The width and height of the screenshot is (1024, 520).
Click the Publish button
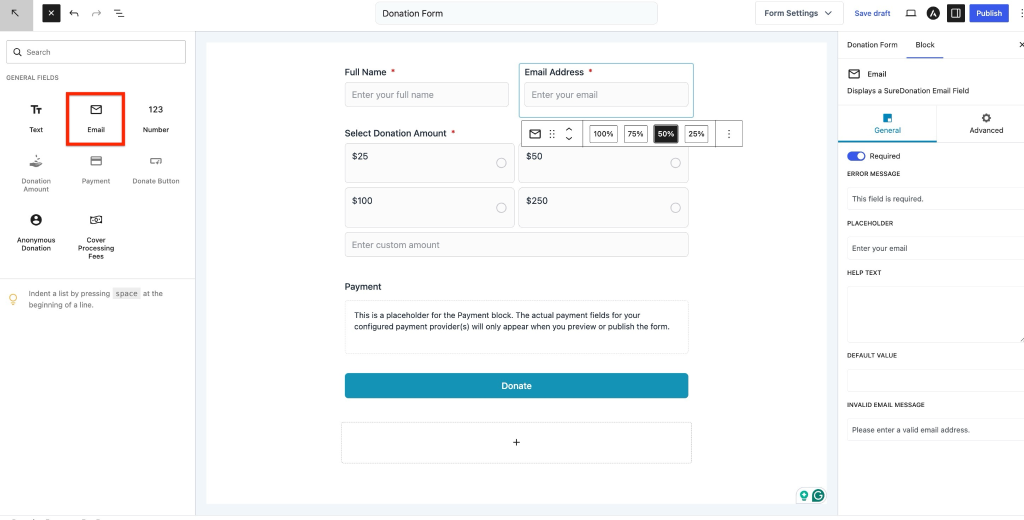tap(989, 13)
